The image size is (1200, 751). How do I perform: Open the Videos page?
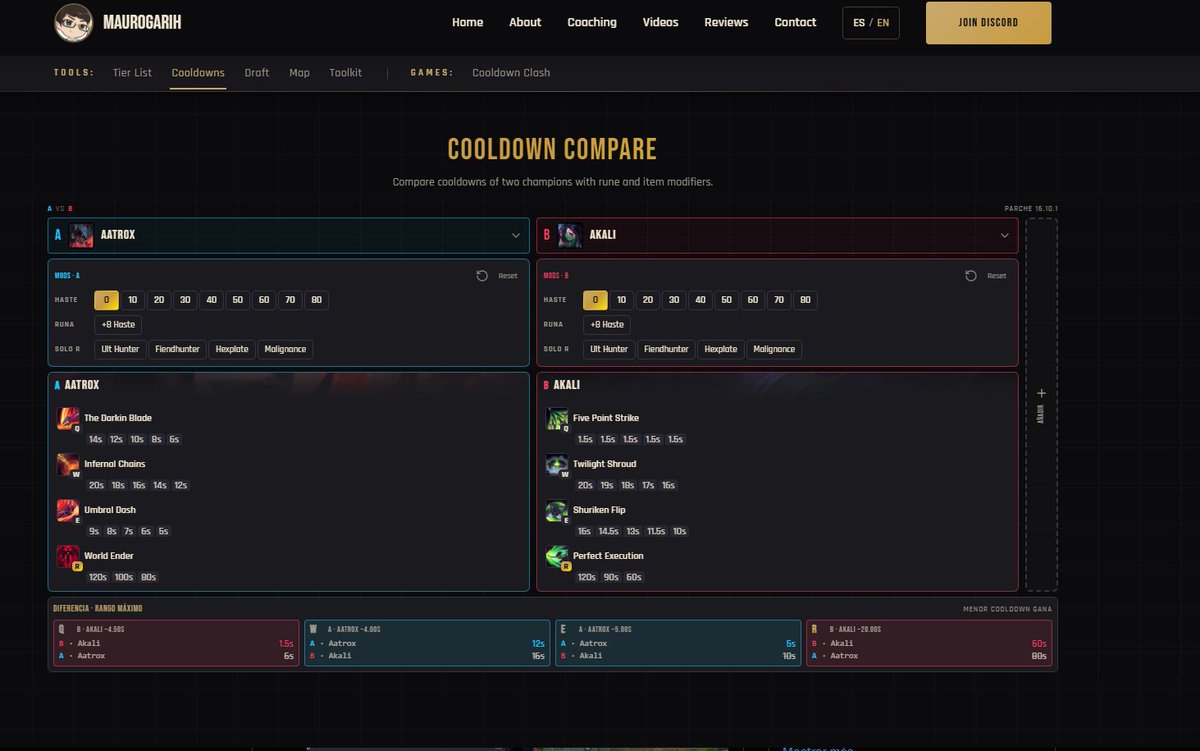660,22
